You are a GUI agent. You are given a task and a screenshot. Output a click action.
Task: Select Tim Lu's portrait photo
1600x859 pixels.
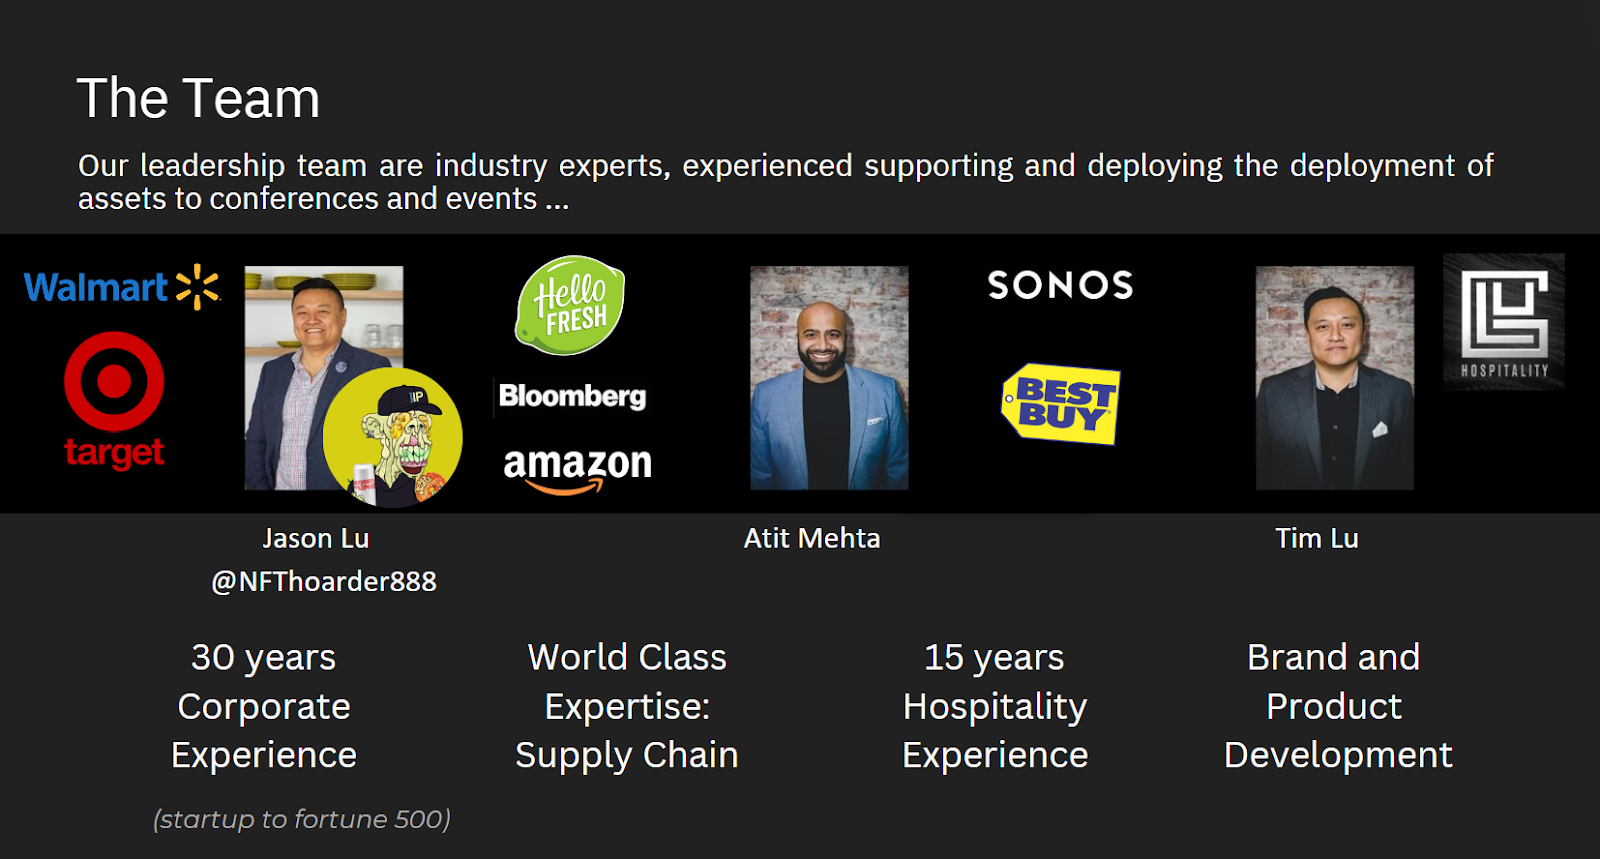click(1334, 378)
